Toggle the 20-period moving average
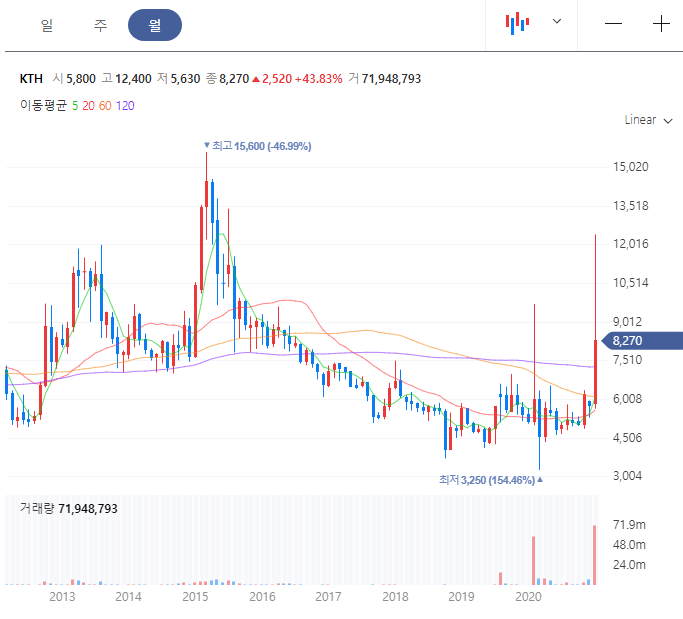 [x=88, y=105]
